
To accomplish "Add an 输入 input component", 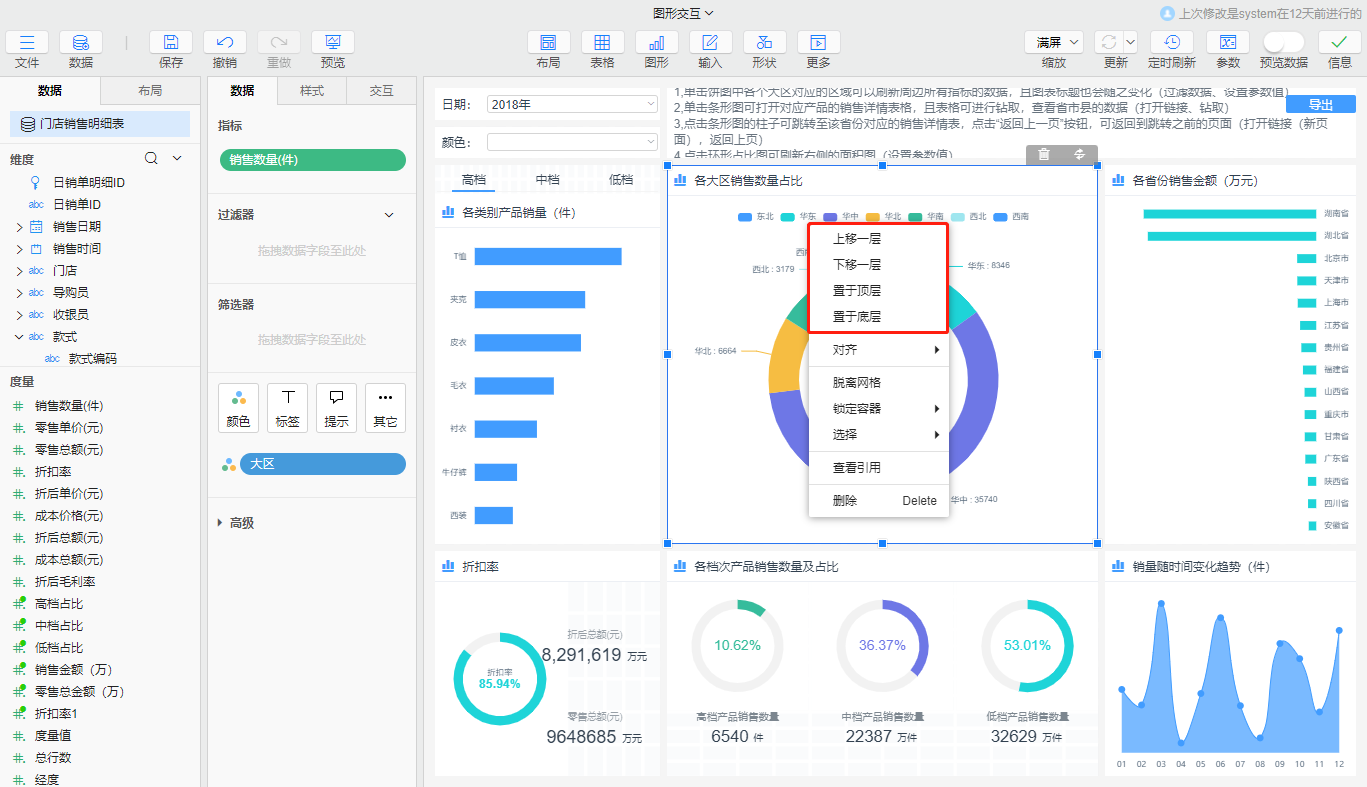I will pos(710,42).
